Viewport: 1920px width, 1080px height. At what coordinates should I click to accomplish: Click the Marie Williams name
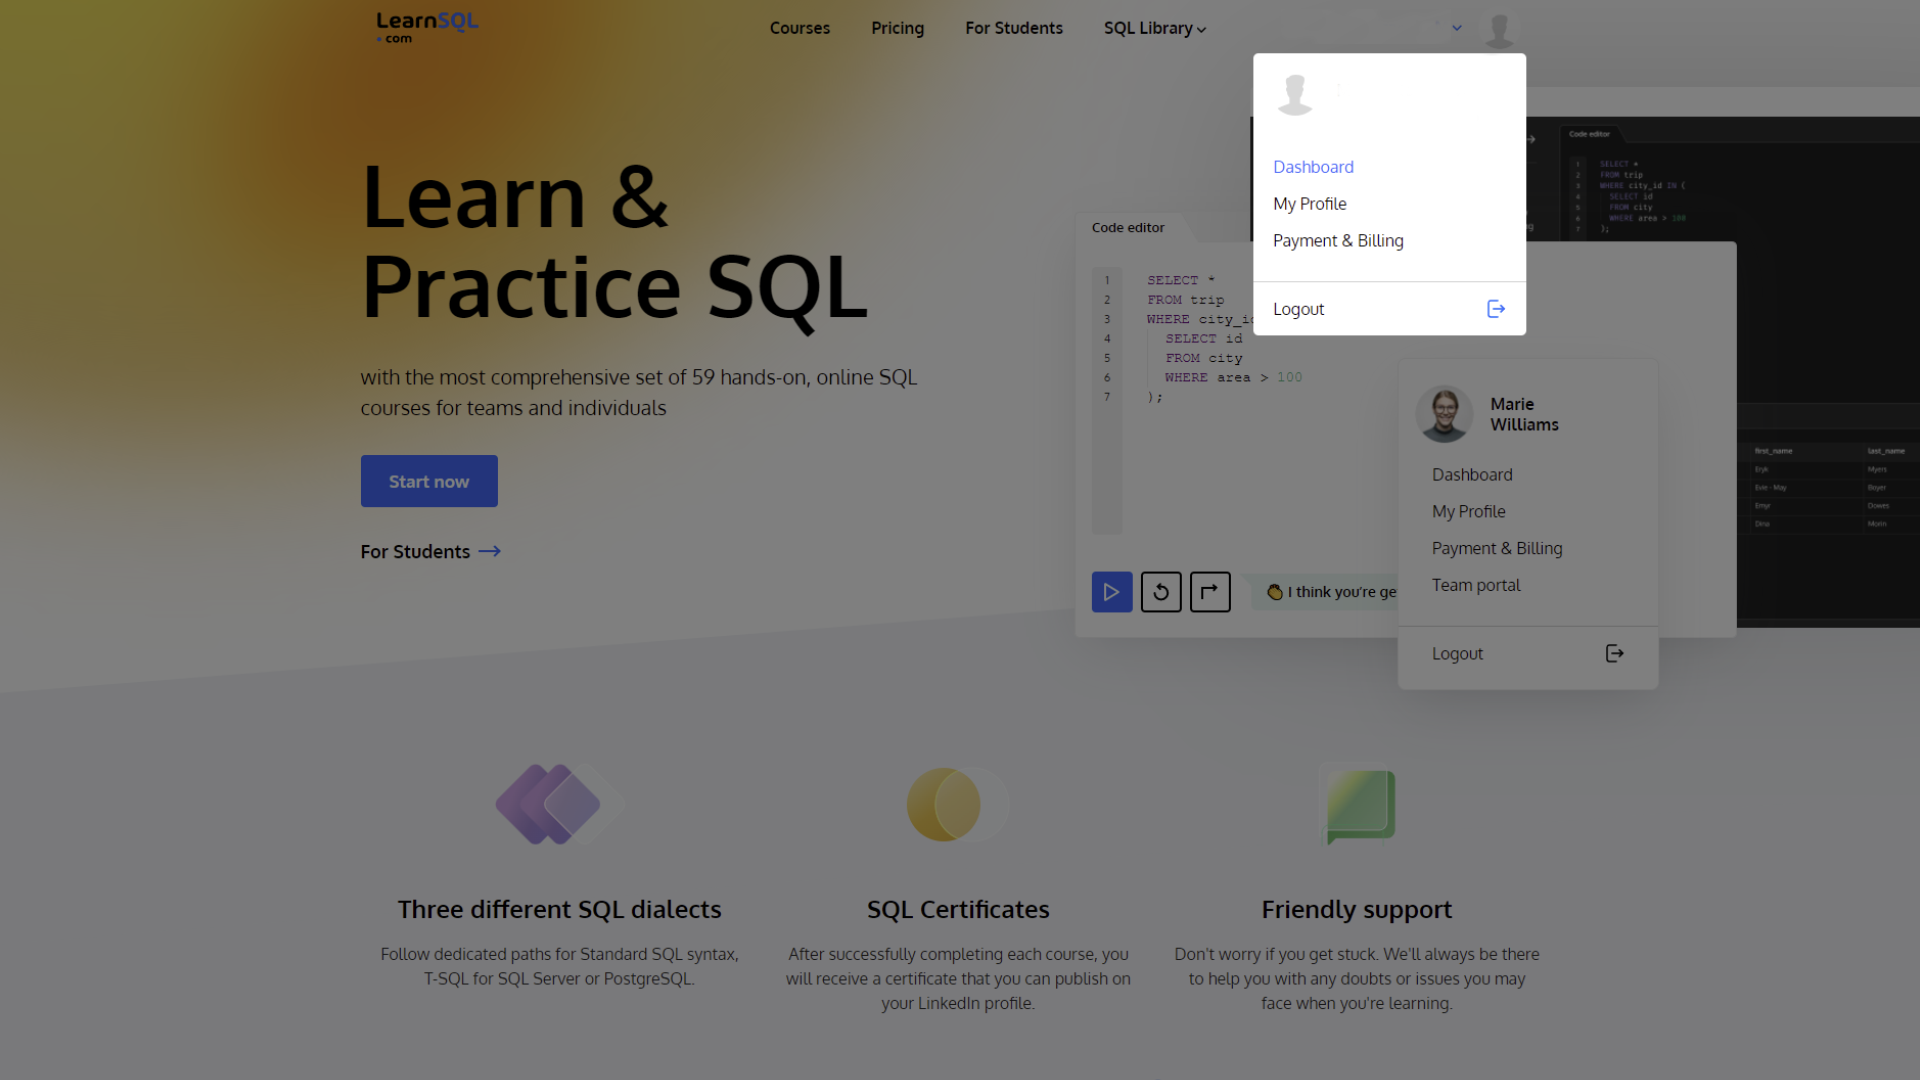point(1524,414)
